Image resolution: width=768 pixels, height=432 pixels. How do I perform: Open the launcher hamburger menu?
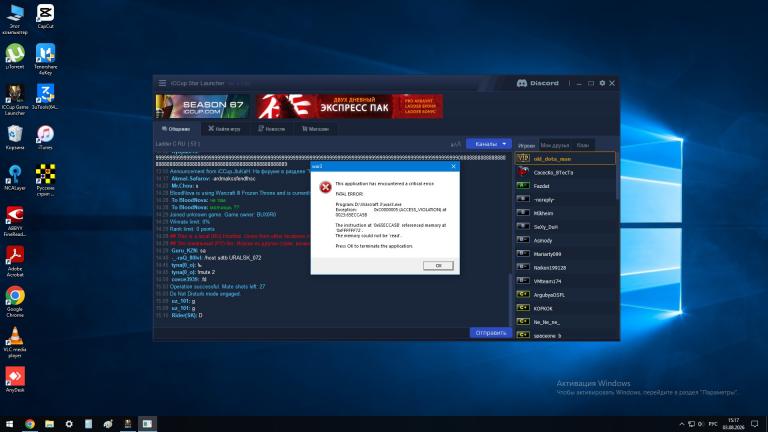pos(162,83)
